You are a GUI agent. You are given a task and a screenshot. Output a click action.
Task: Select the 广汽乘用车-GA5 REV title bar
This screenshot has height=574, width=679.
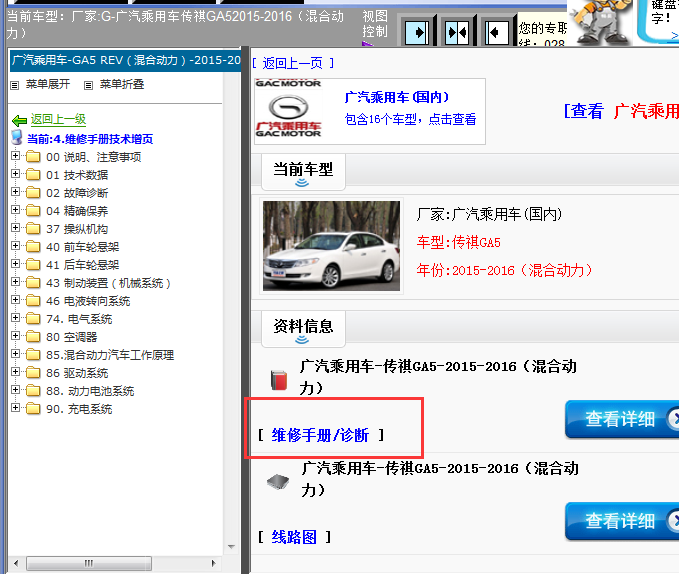126,60
